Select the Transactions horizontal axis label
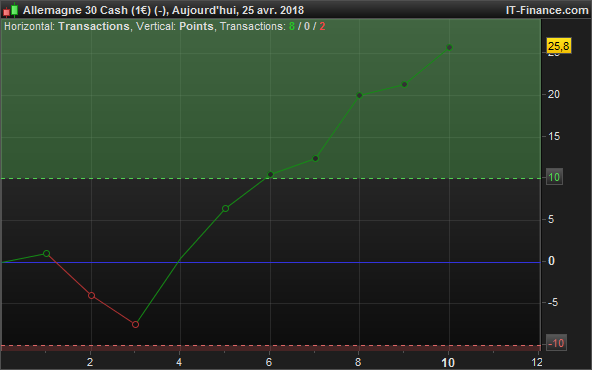 pyautogui.click(x=94, y=26)
